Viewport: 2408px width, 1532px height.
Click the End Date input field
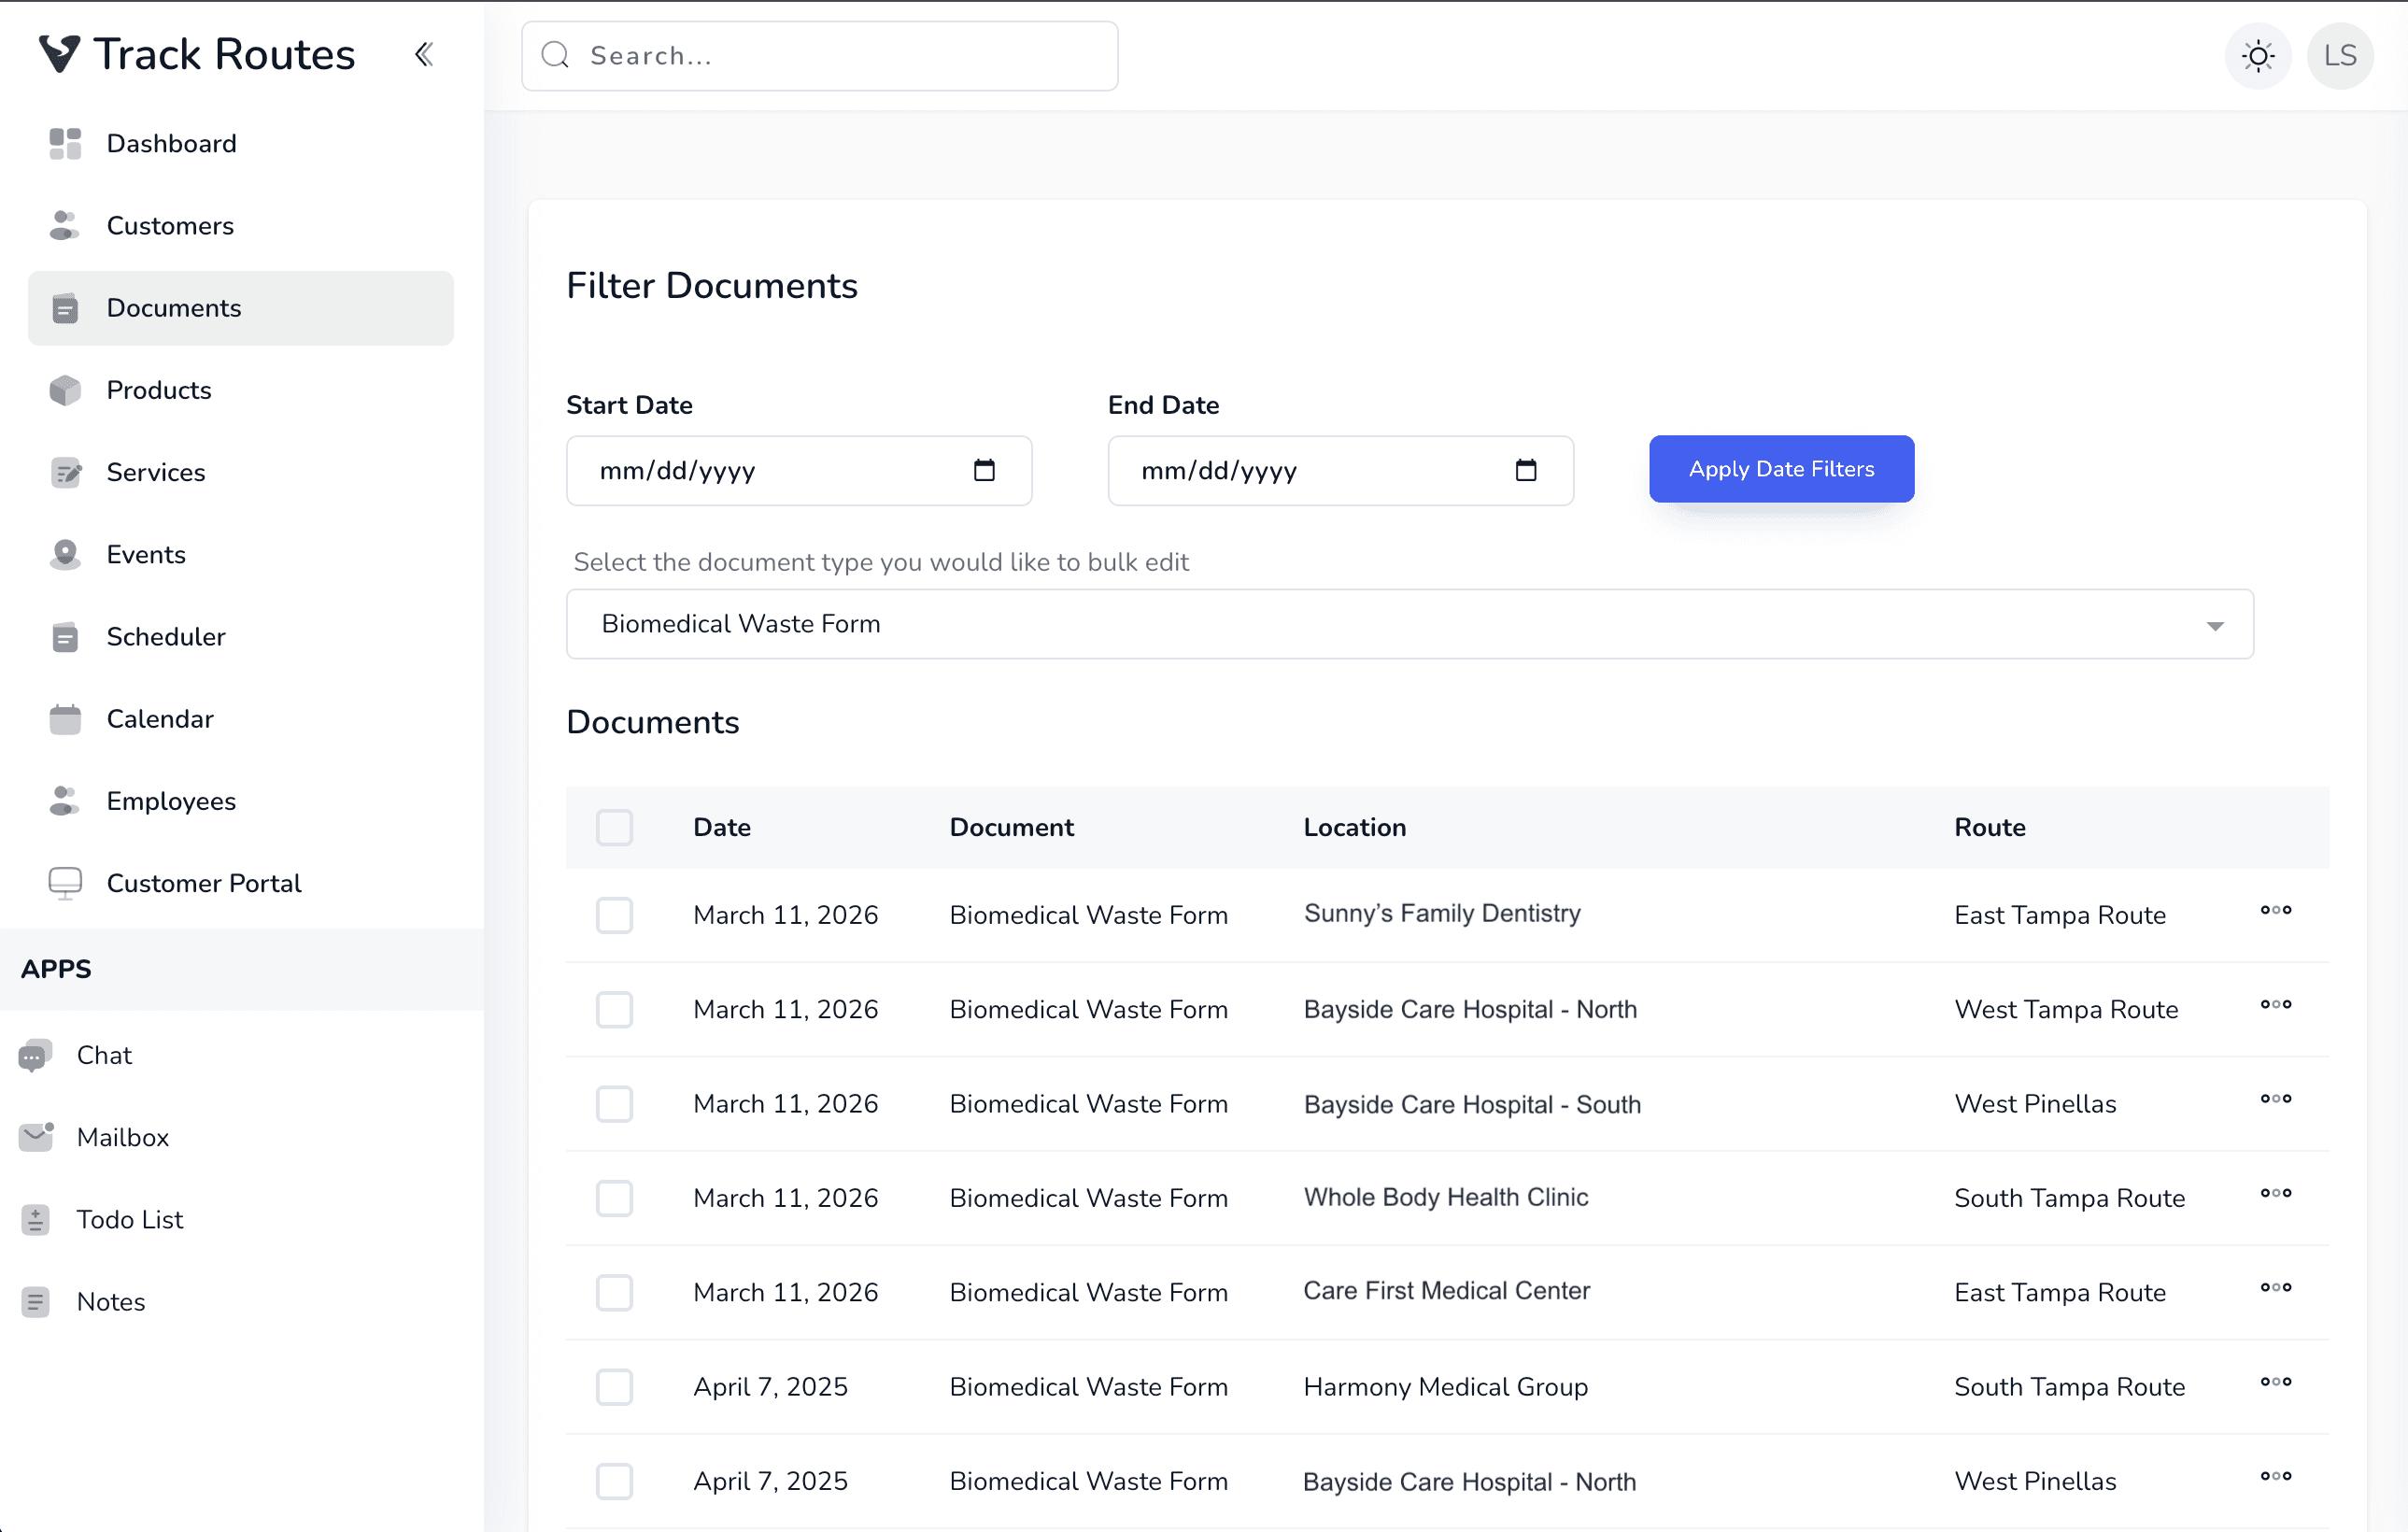(1340, 470)
